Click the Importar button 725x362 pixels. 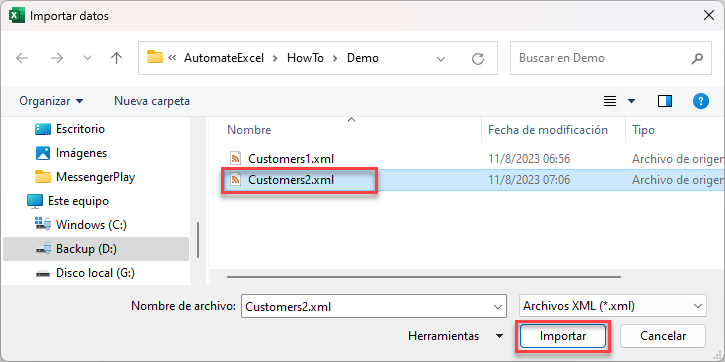(563, 336)
